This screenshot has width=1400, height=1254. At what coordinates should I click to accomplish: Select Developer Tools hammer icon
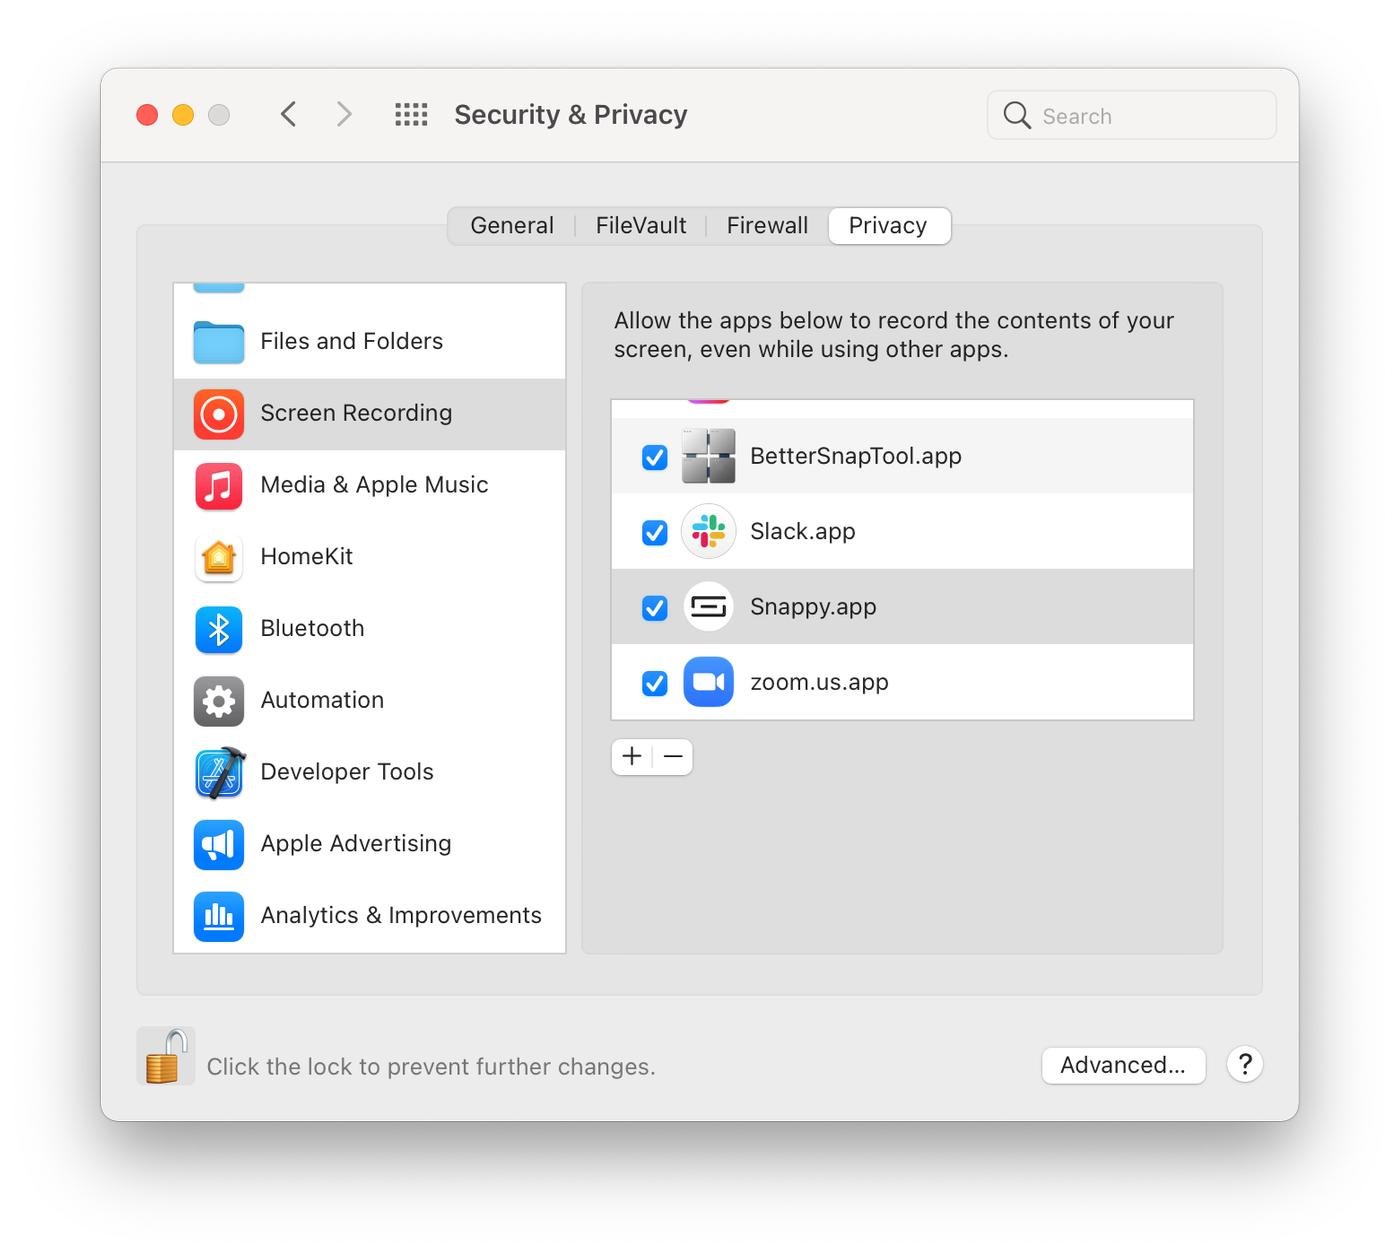[x=219, y=773]
